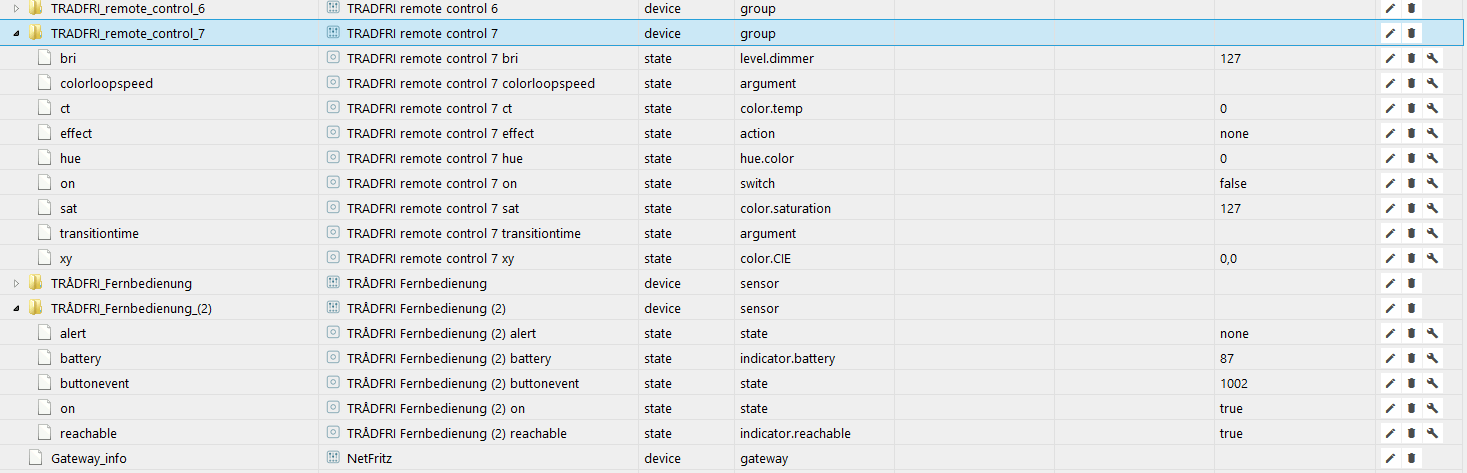Screen dimensions: 1467x473
Task: Click the trash icon for TRADFRI_remote_control_6
Action: tap(1411, 8)
